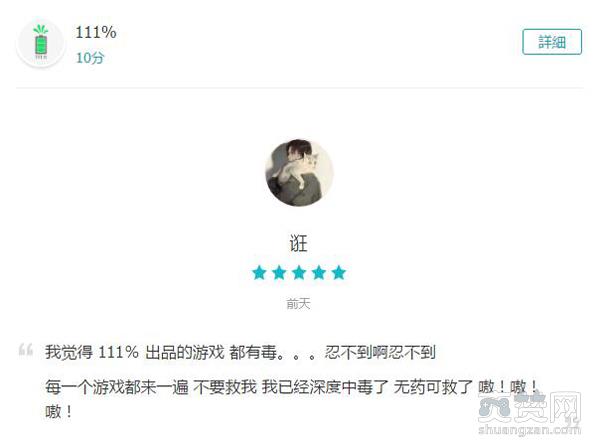Select the first rating star

coord(259,273)
